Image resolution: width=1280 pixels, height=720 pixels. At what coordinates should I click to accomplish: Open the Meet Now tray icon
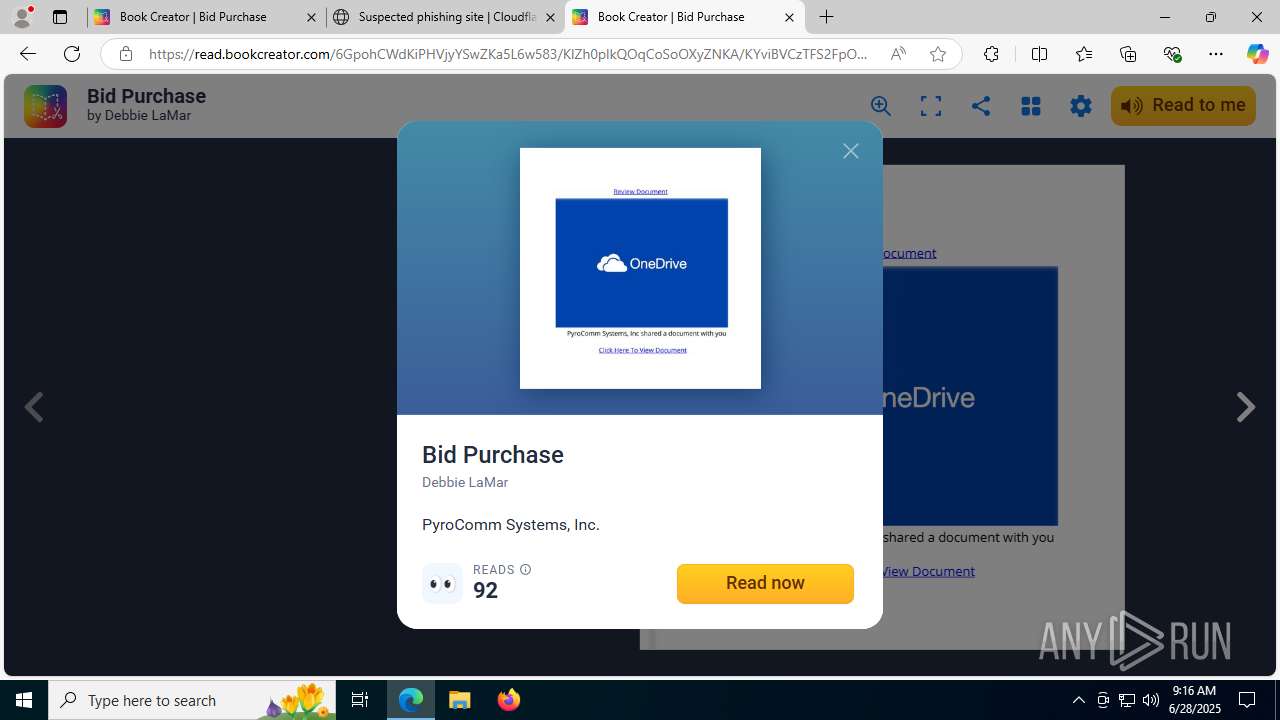pos(1103,700)
